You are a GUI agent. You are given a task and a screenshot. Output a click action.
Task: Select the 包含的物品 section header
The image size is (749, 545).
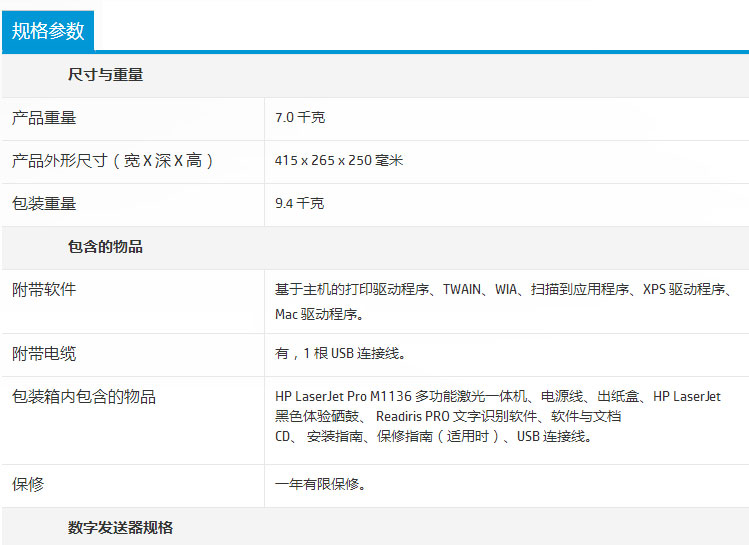pos(105,247)
